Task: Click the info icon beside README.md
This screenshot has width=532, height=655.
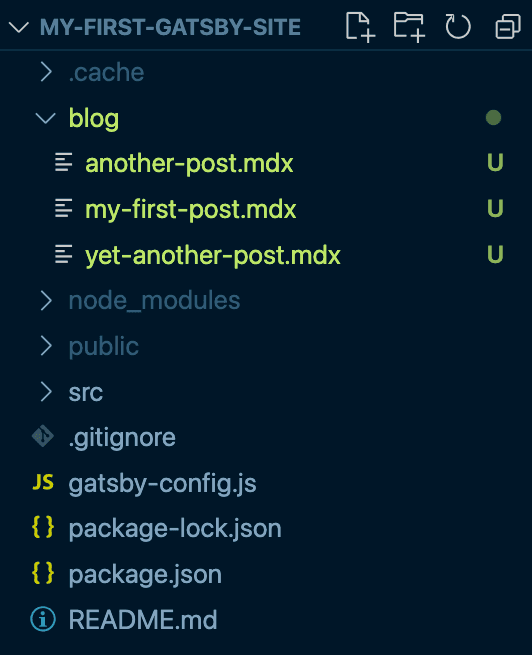Action: coord(43,619)
